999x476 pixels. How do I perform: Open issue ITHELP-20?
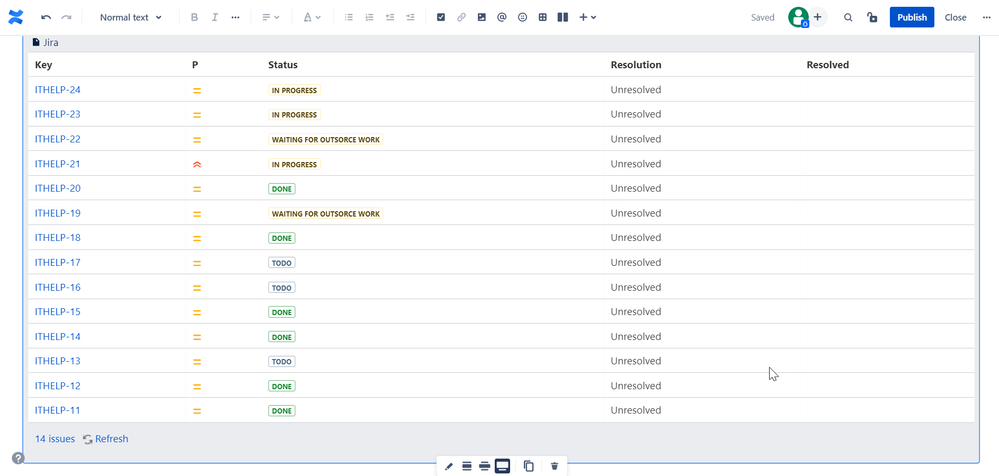(57, 189)
